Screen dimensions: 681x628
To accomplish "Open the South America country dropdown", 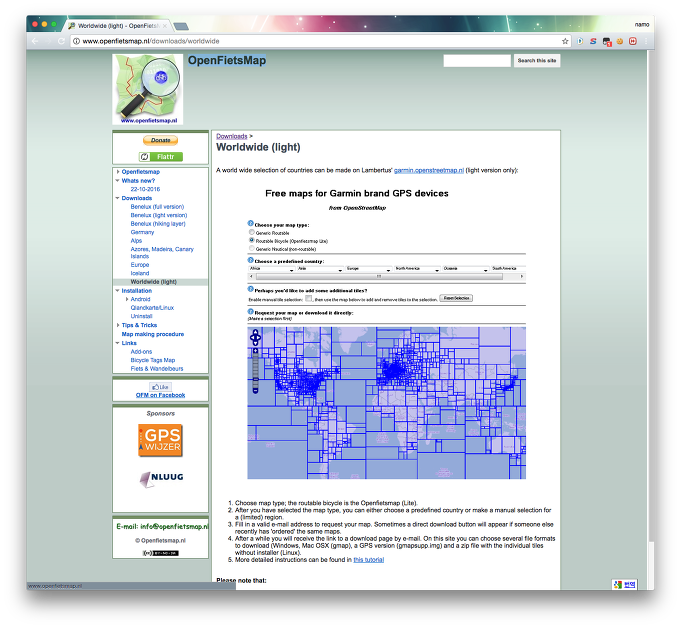I will pyautogui.click(x=508, y=269).
